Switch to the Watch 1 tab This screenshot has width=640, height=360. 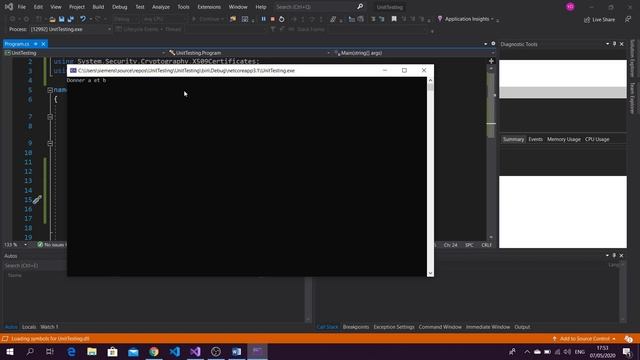pos(49,327)
